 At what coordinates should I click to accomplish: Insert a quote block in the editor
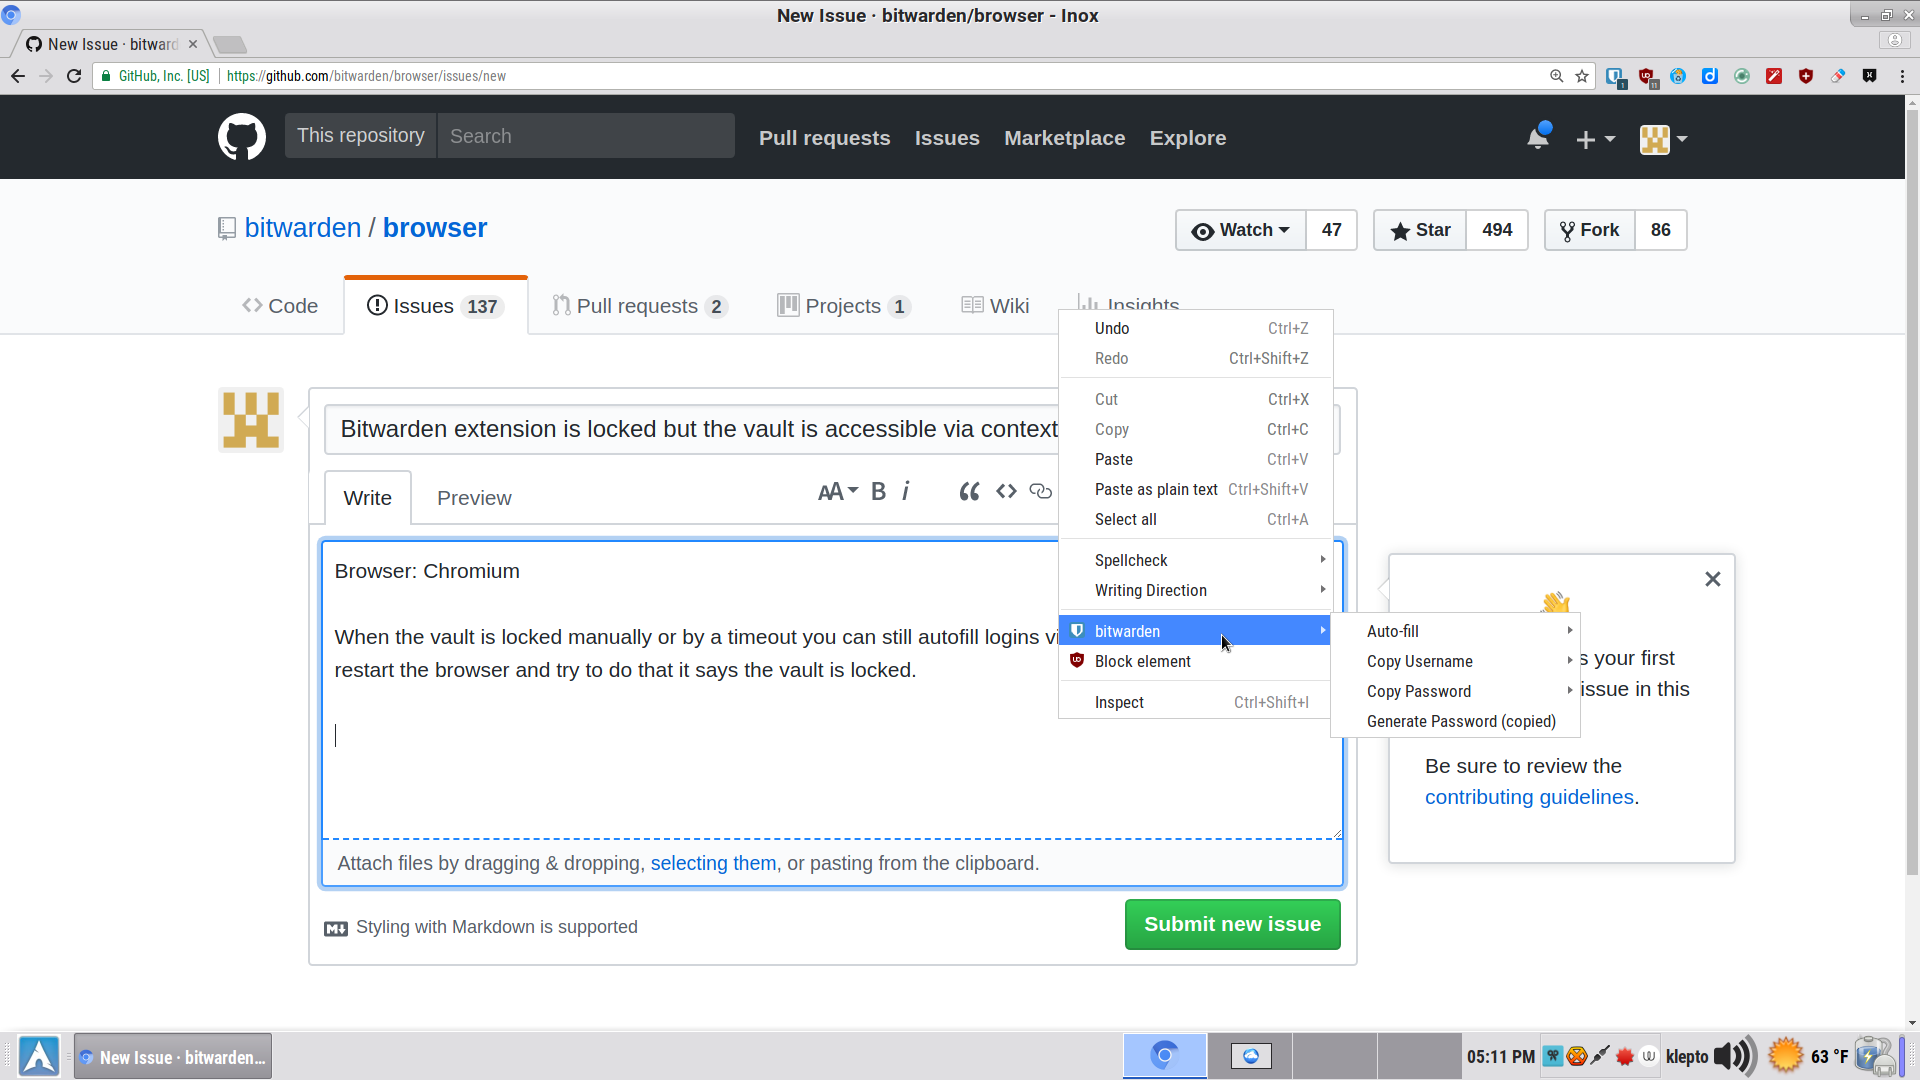[969, 491]
